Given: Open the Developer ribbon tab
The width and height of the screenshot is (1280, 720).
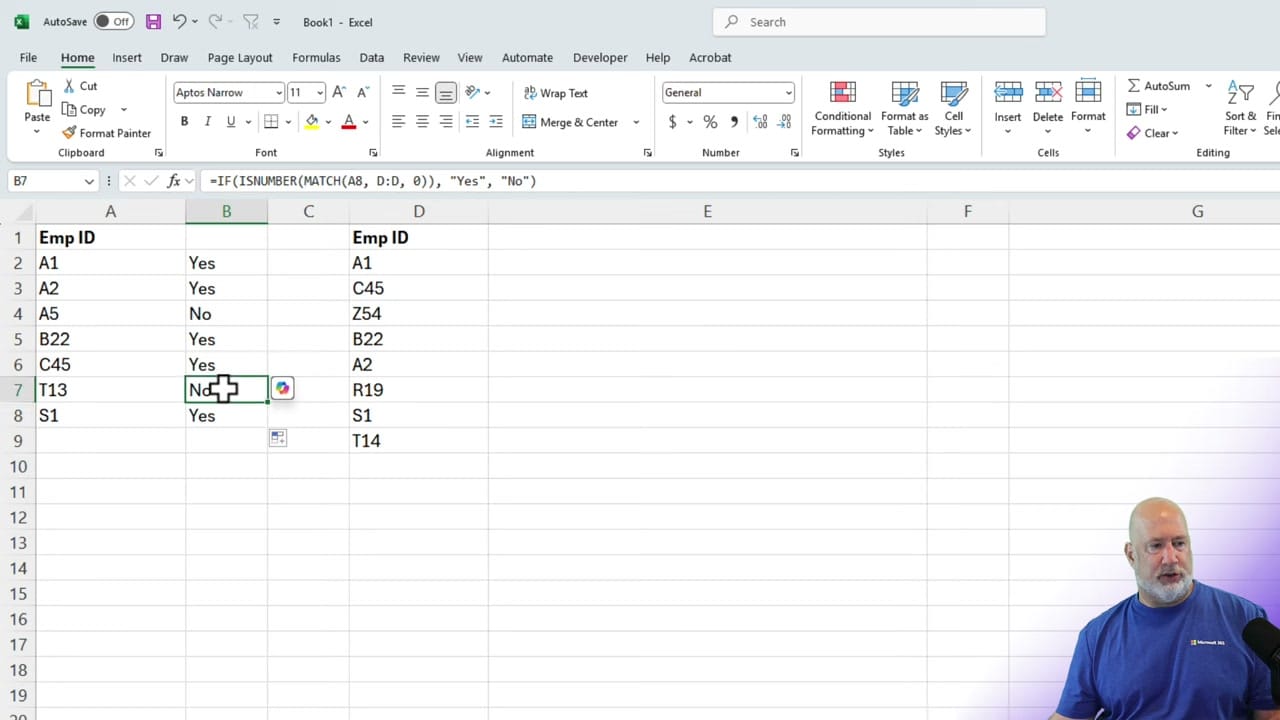Looking at the screenshot, I should tap(600, 57).
